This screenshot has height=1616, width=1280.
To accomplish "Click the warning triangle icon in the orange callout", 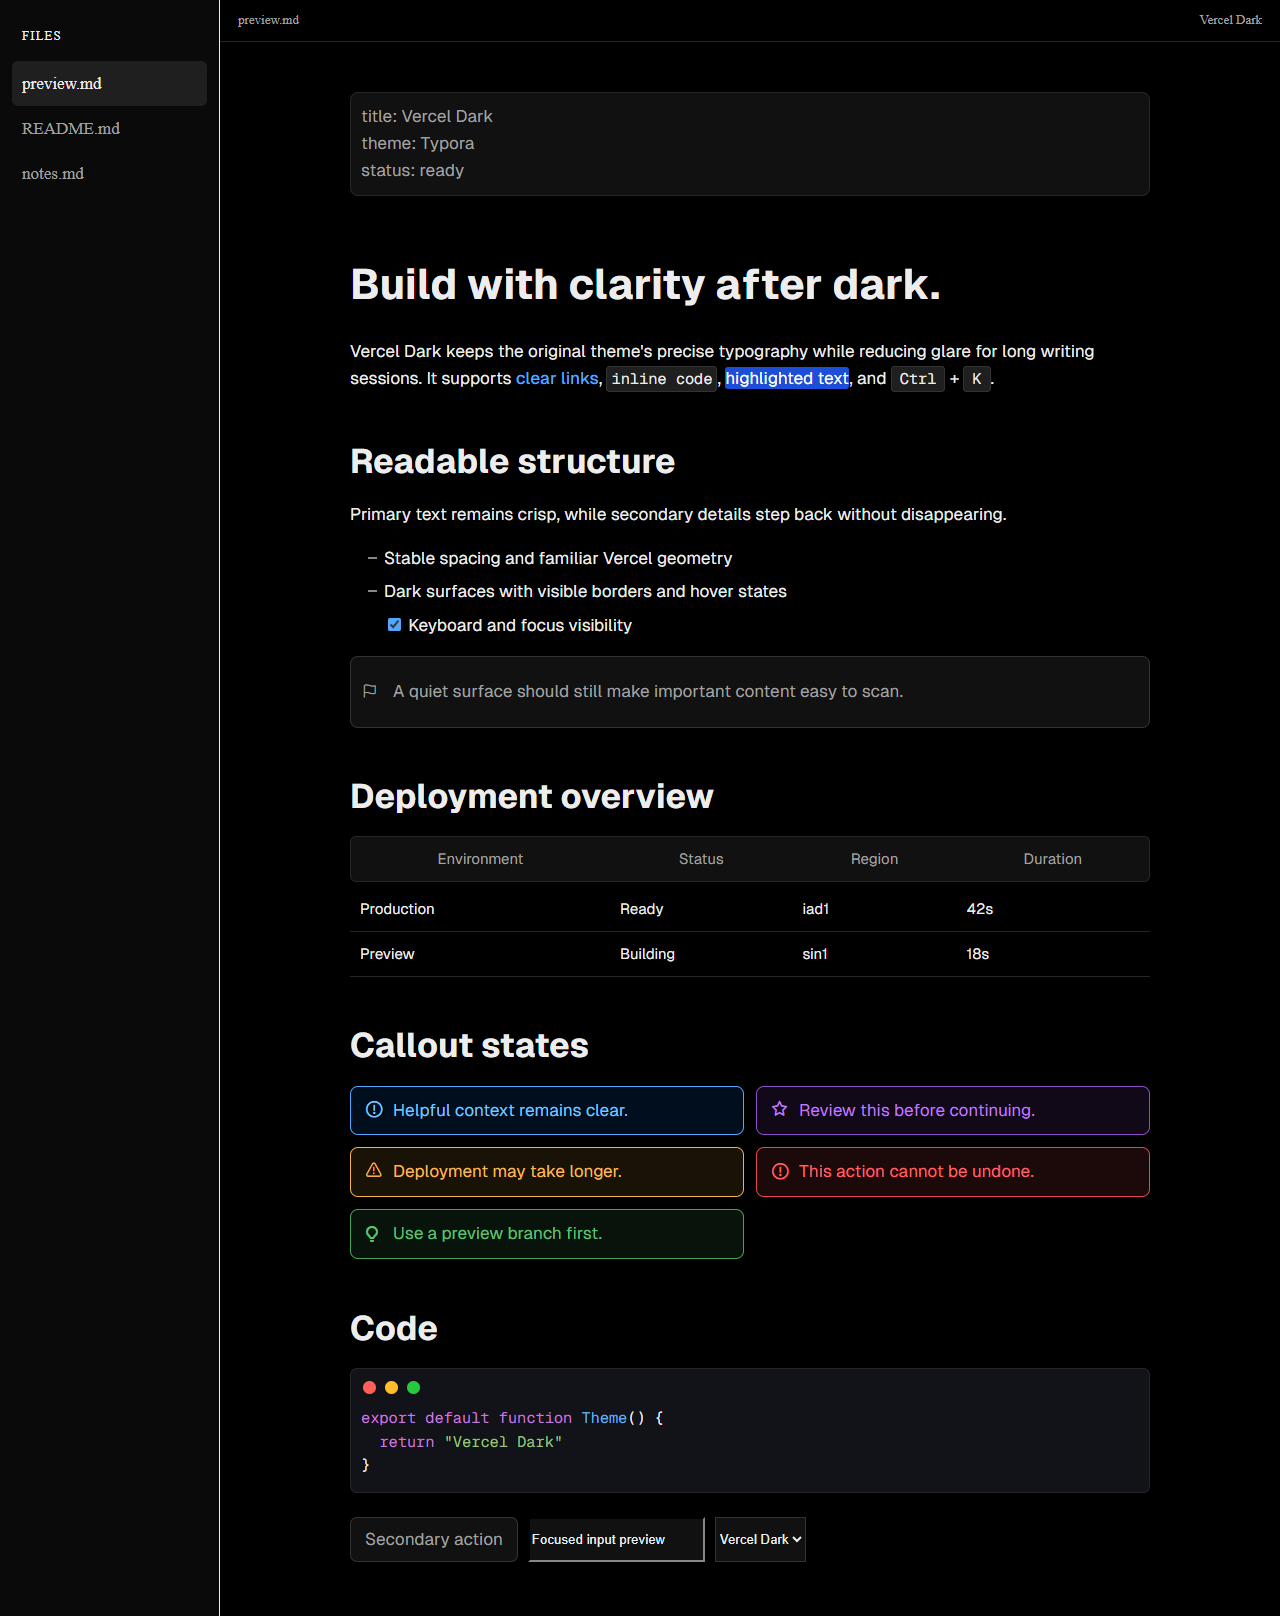I will coord(374,1170).
